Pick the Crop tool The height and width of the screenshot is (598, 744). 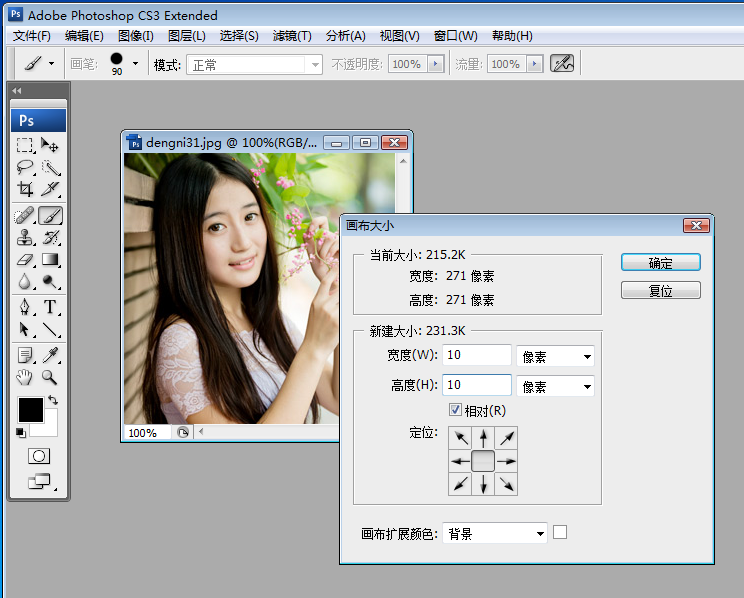point(25,189)
